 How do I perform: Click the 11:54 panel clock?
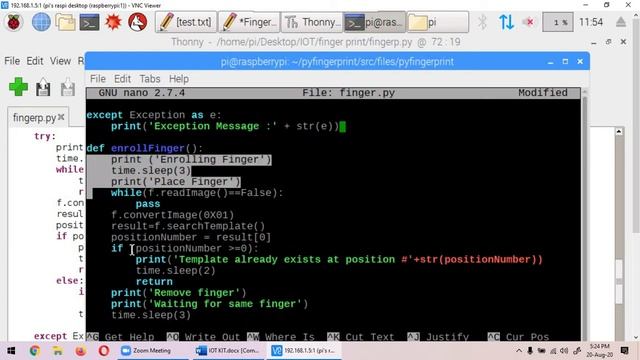click(591, 22)
